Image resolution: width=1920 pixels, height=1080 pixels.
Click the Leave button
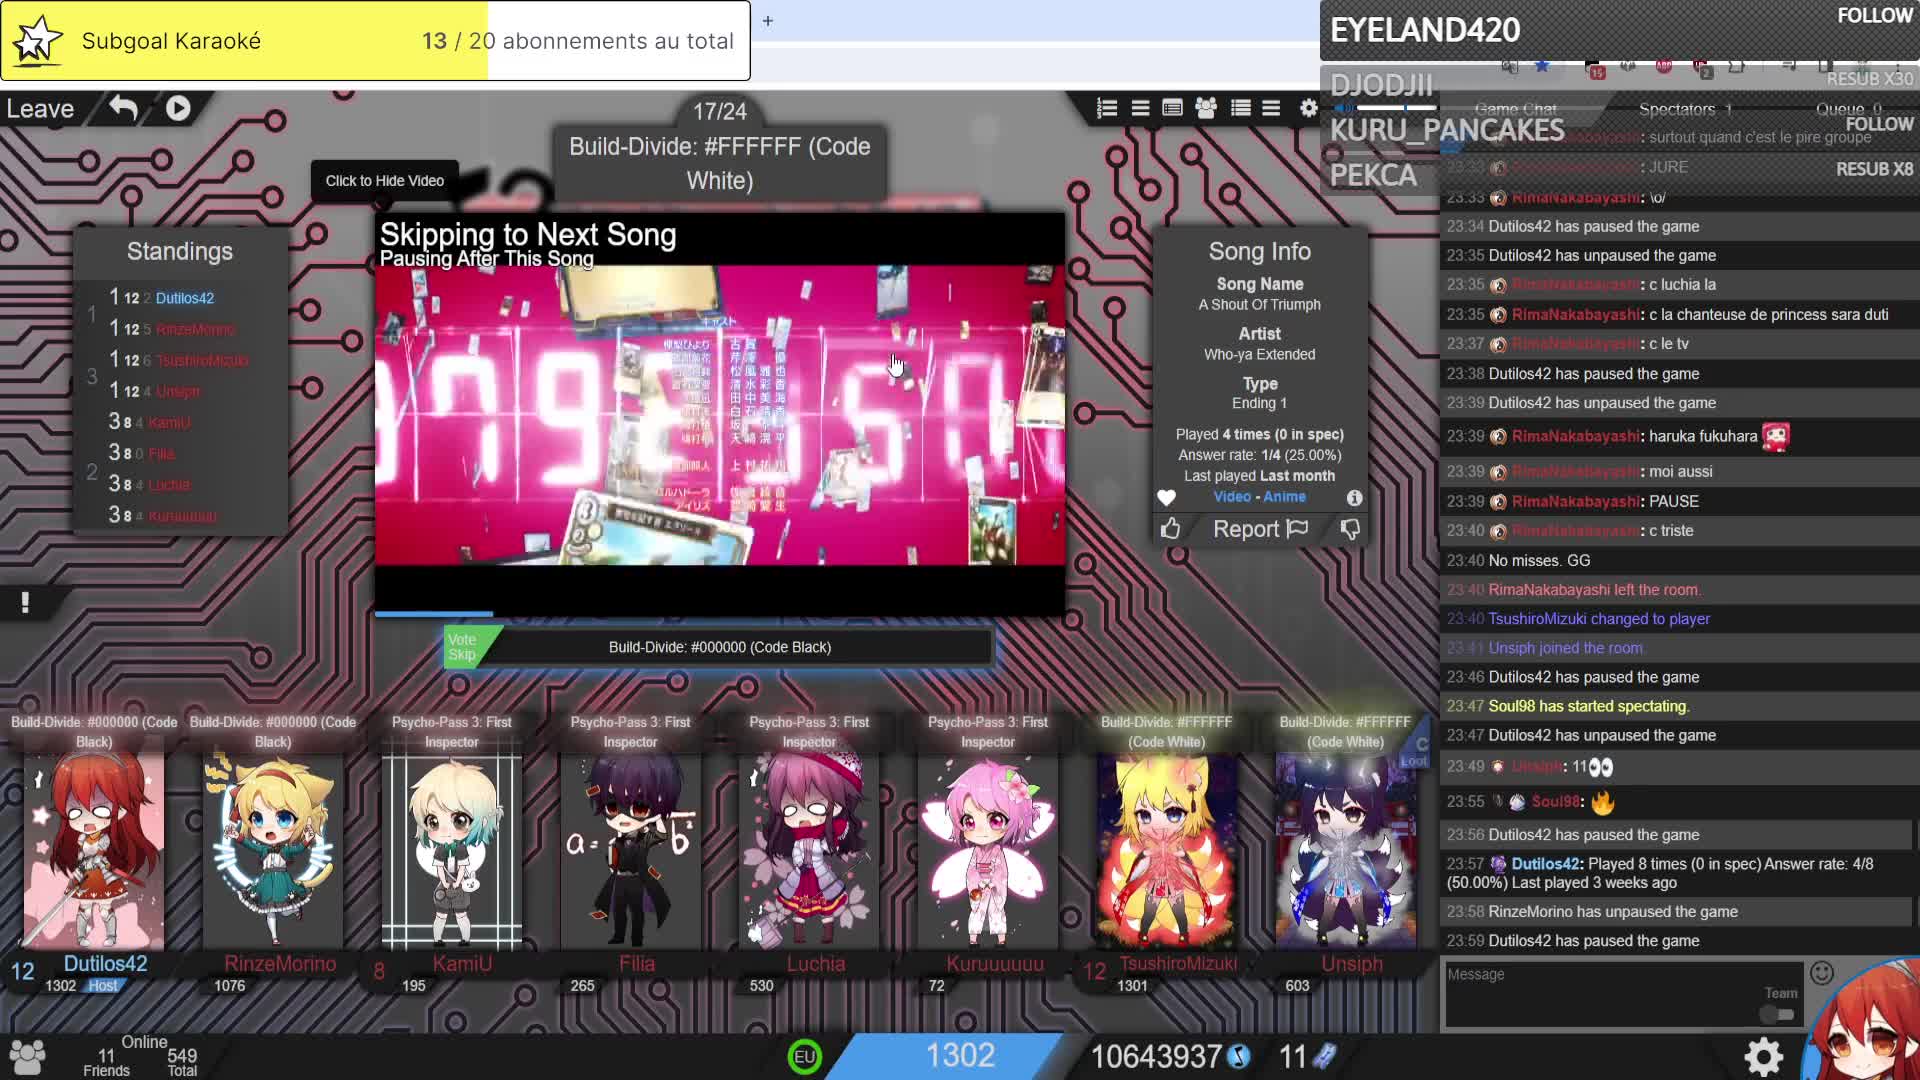[x=40, y=108]
